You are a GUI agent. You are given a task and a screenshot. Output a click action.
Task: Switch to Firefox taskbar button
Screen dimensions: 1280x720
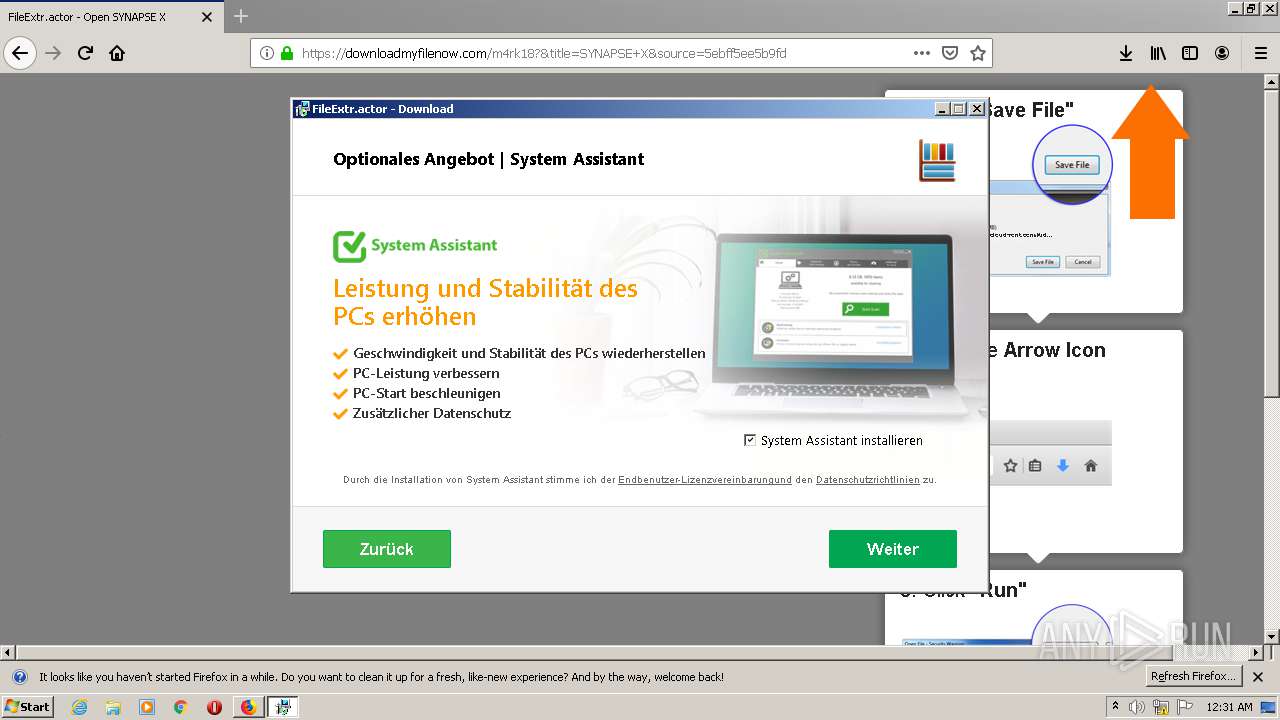coord(248,707)
